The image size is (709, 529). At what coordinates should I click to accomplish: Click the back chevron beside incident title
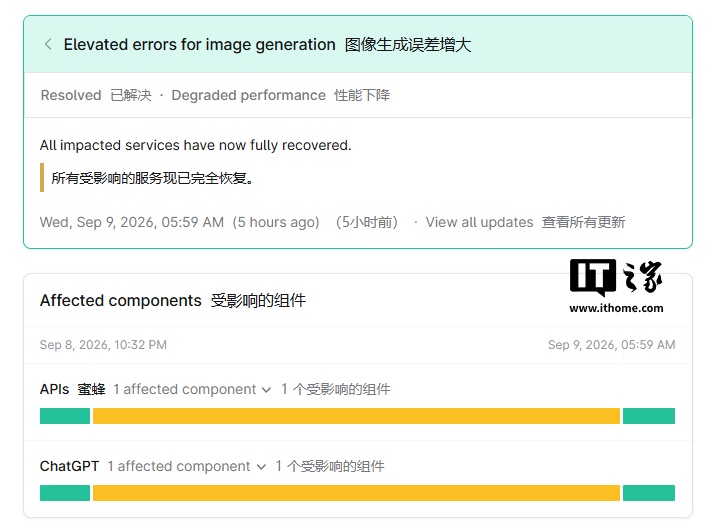pyautogui.click(x=48, y=44)
